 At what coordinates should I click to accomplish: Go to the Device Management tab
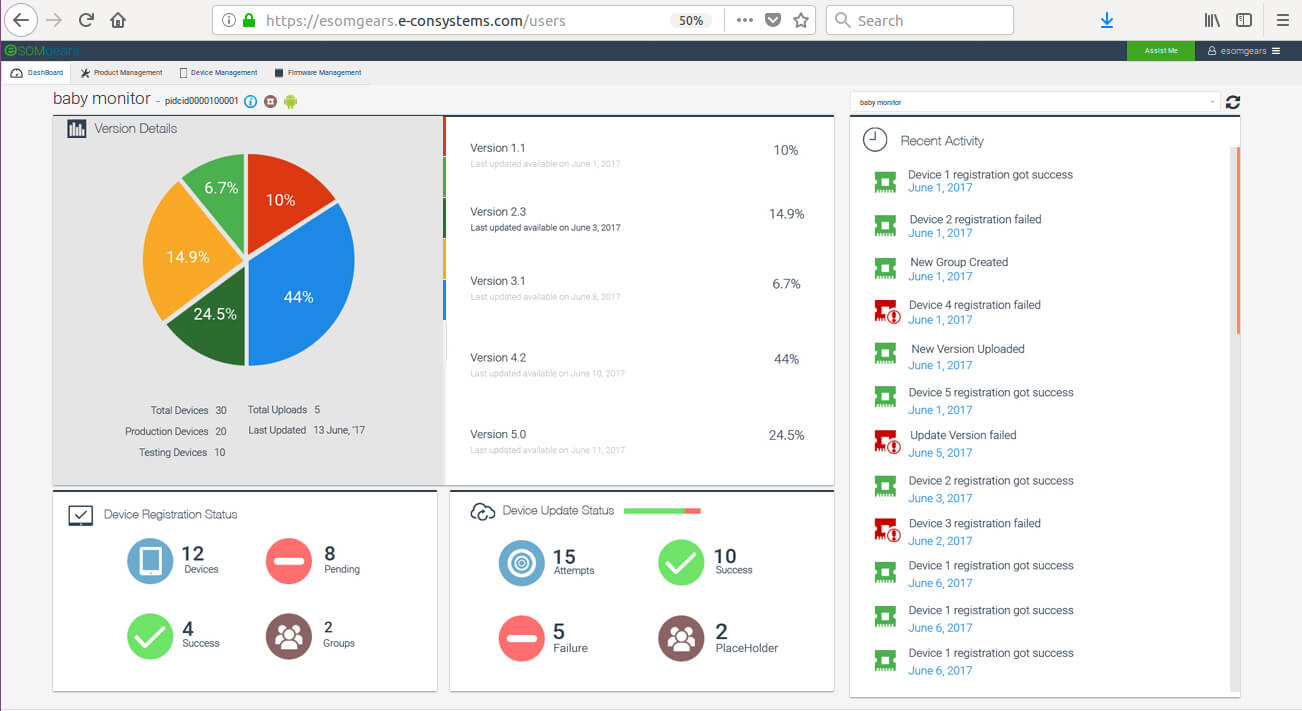218,73
